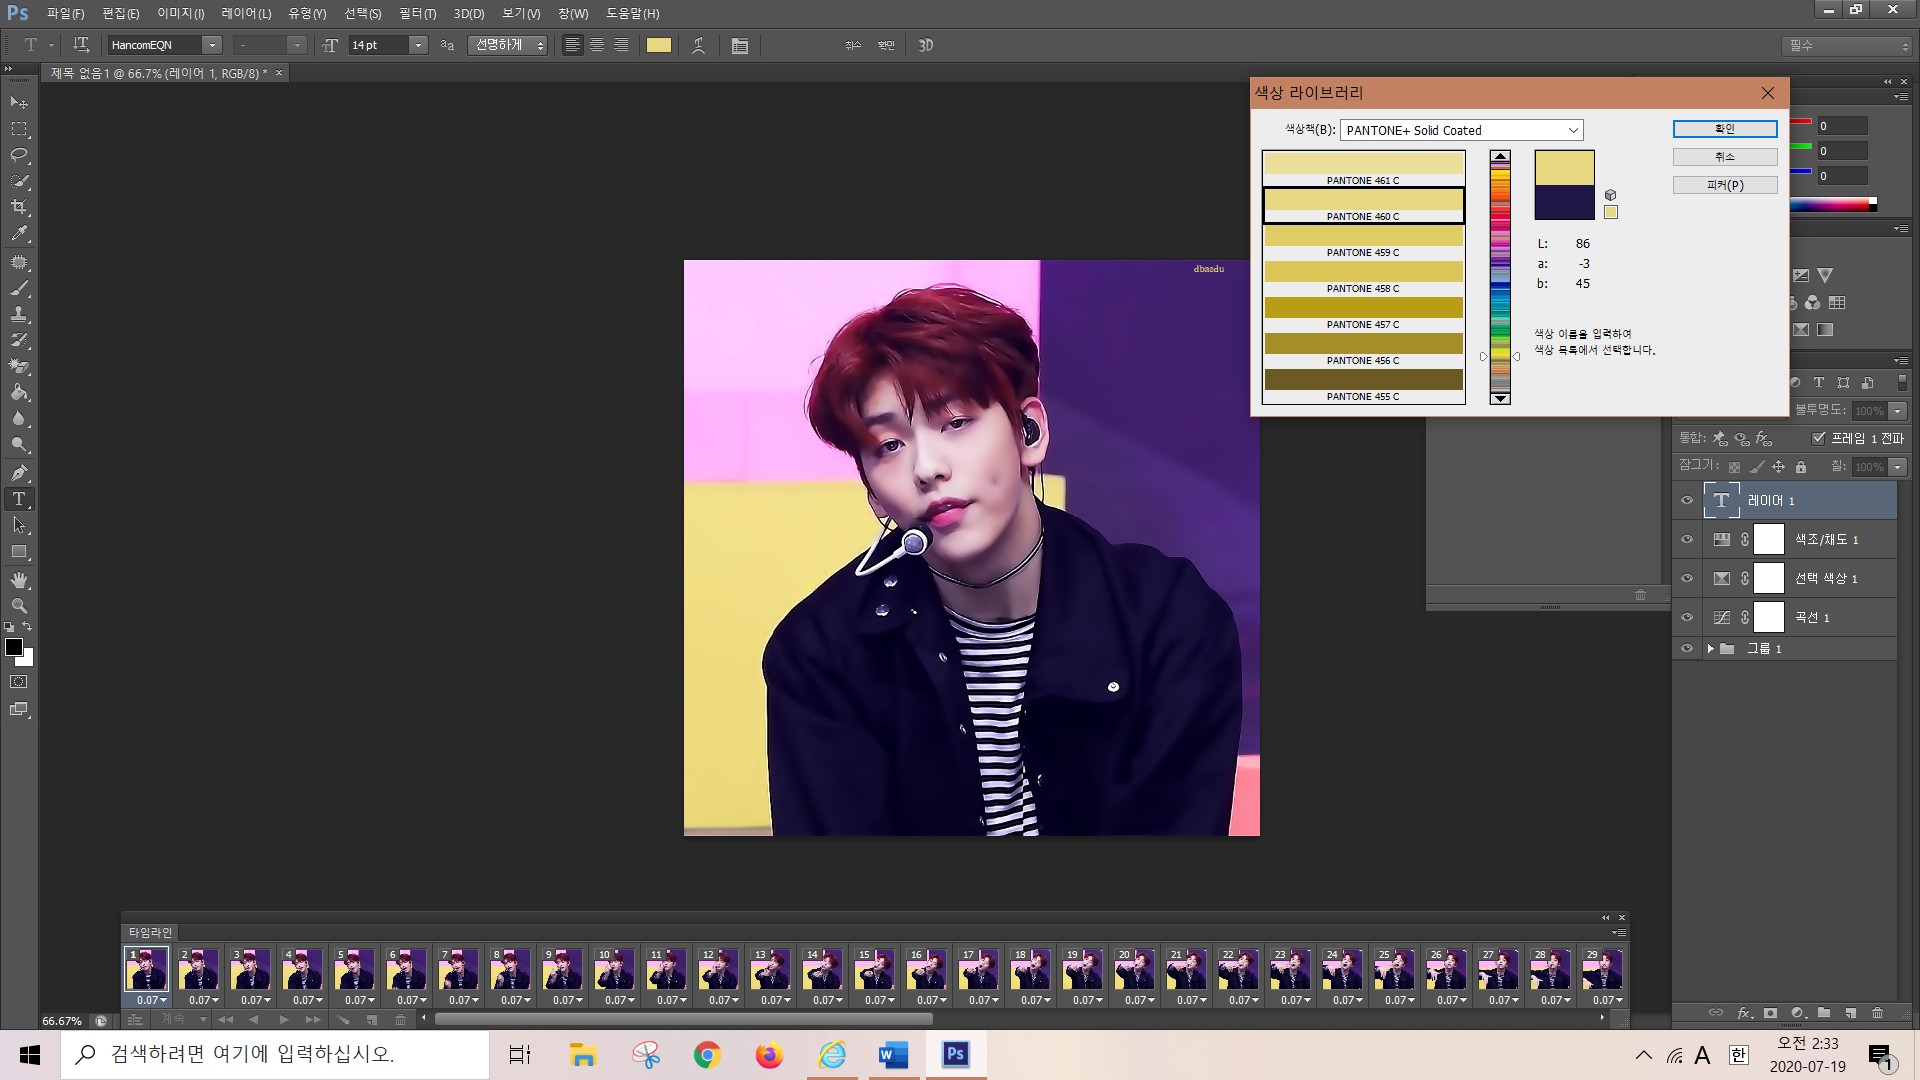Select the Zoom tool in toolbar
This screenshot has width=1920, height=1080.
click(19, 606)
